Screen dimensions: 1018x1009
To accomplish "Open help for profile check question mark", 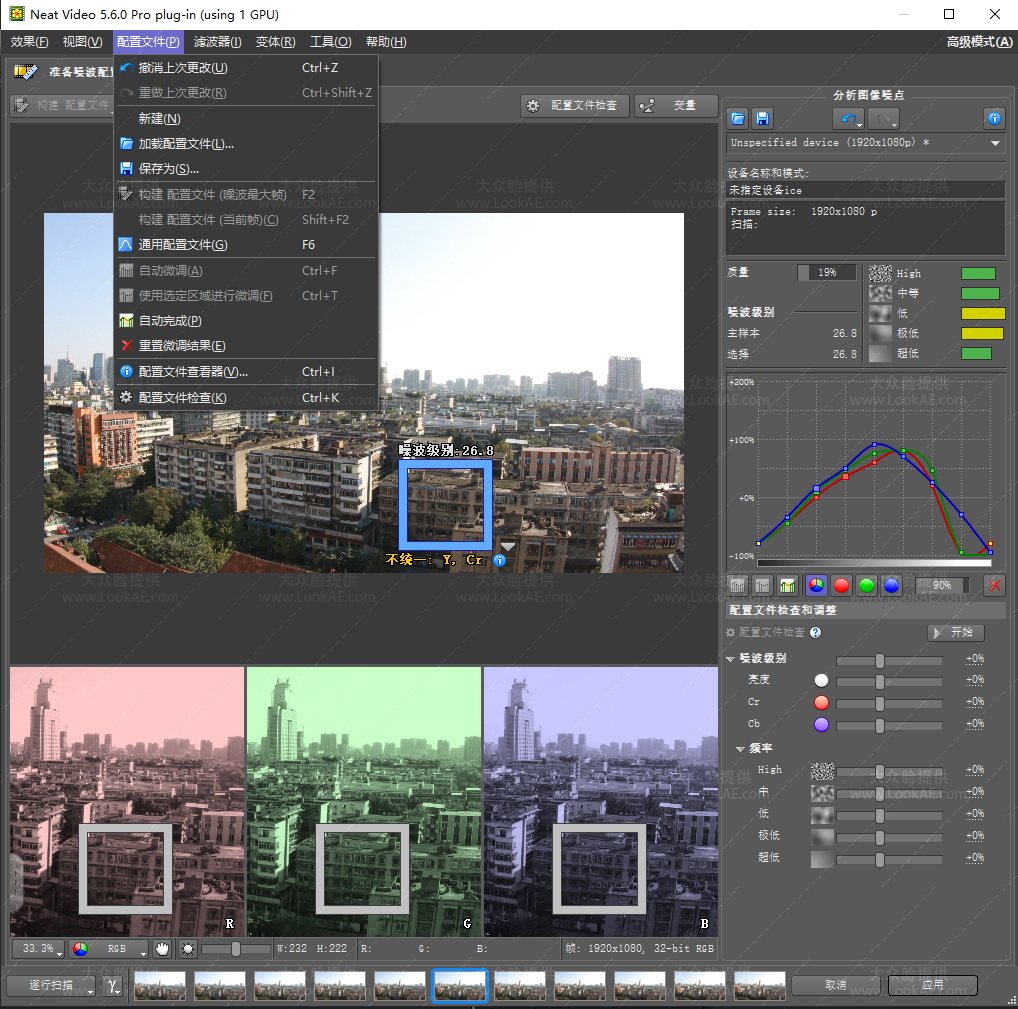I will click(x=815, y=632).
